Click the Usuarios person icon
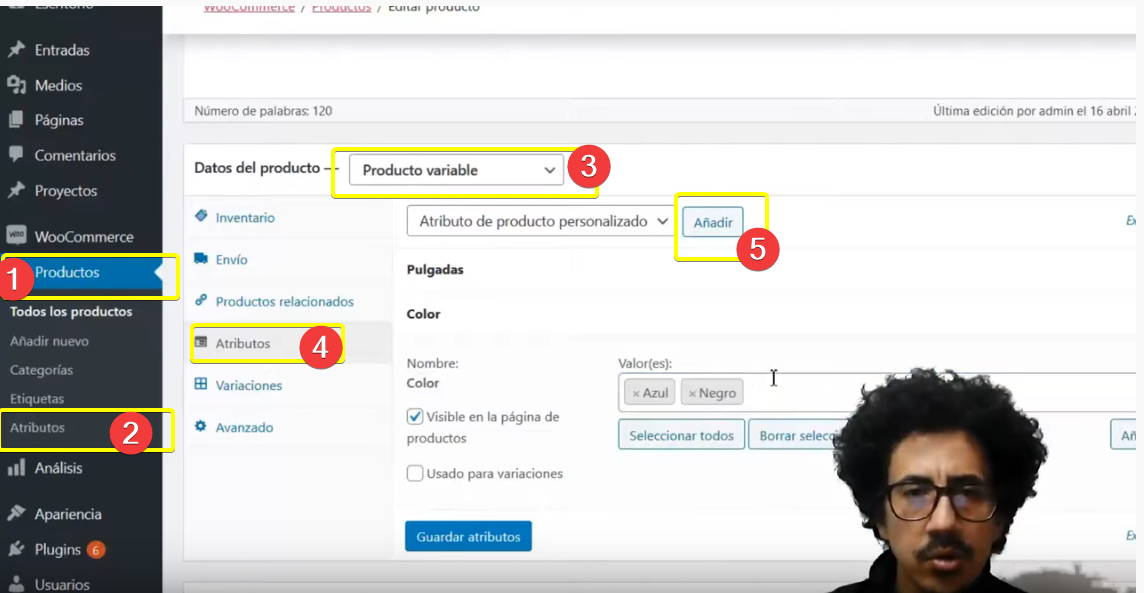 [16, 584]
